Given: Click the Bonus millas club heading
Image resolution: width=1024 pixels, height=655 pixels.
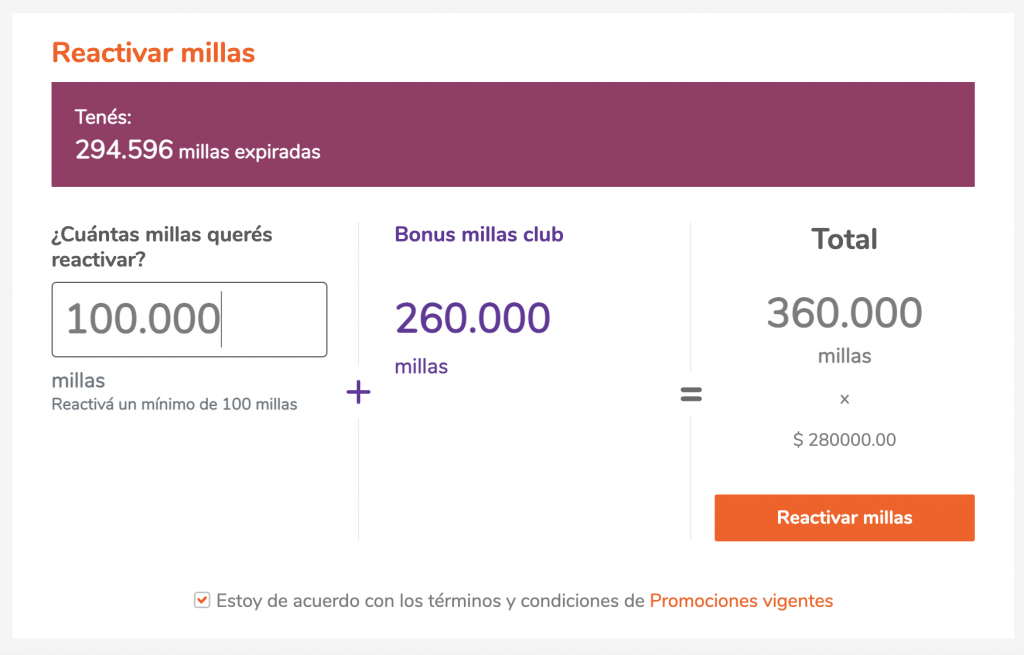Looking at the screenshot, I should pyautogui.click(x=479, y=234).
